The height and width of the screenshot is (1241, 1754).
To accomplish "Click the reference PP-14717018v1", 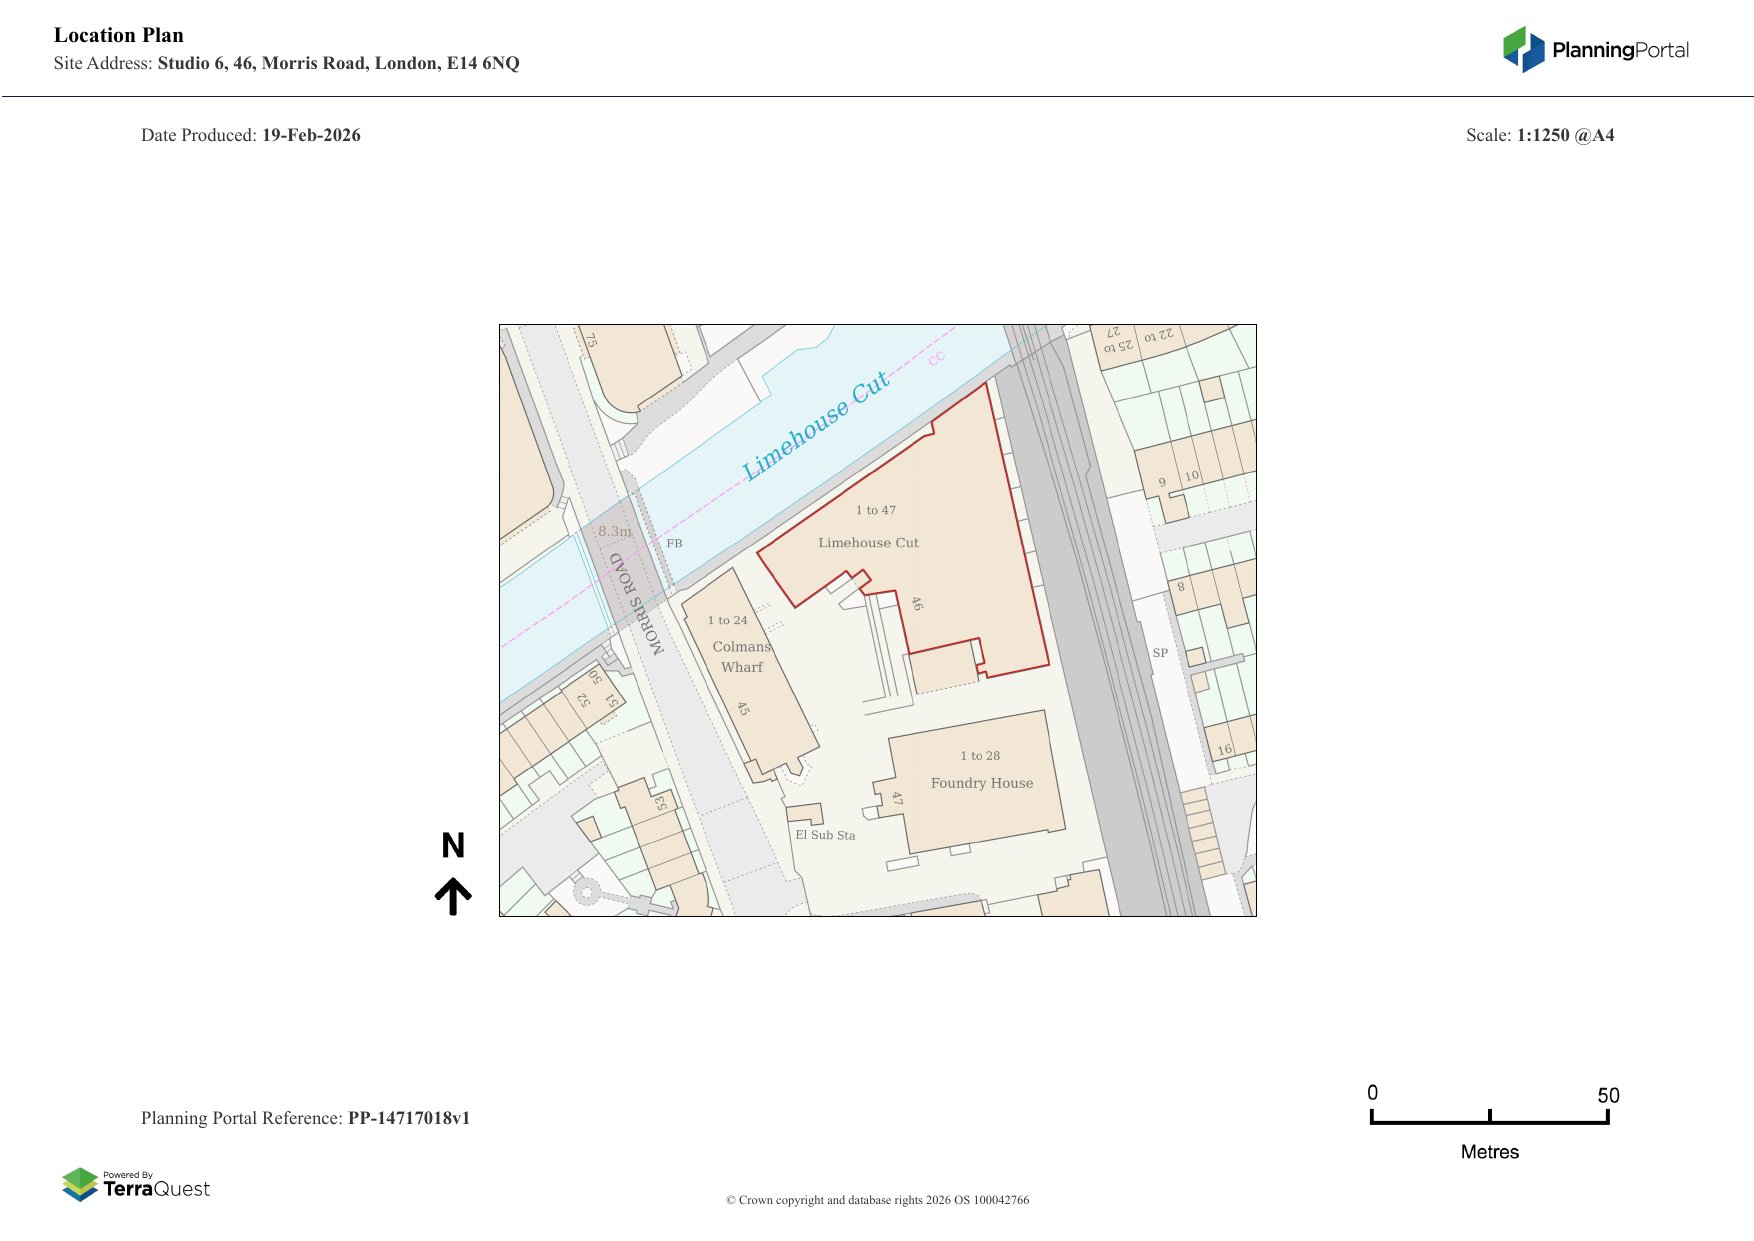I will 408,1118.
